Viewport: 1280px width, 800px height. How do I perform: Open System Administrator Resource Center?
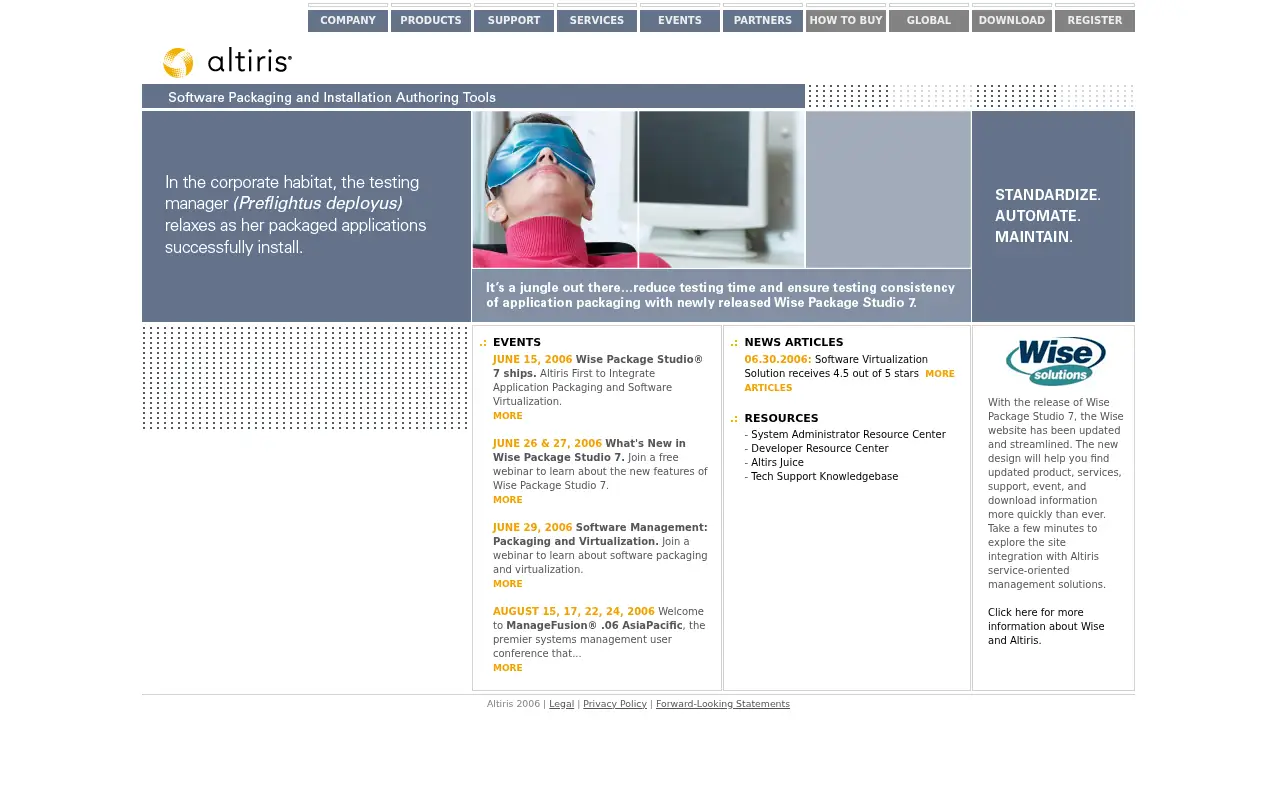tap(848, 435)
